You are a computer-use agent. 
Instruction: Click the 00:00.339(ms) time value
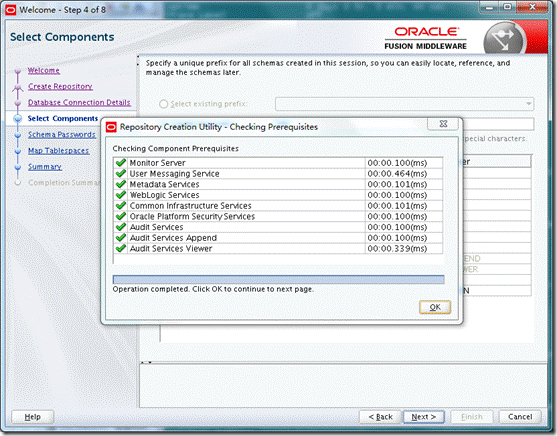click(397, 248)
